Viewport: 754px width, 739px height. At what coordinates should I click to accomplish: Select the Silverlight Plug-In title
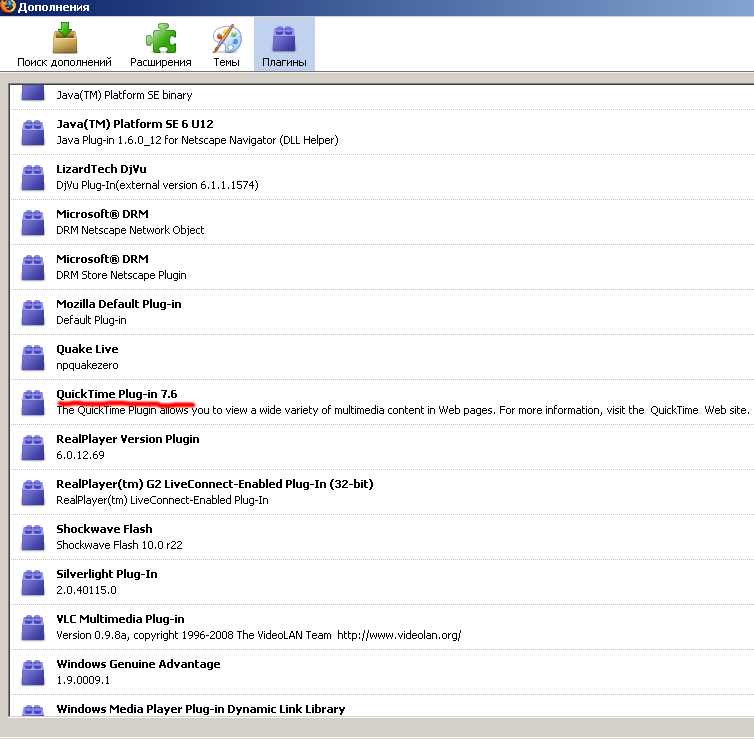click(x=107, y=574)
